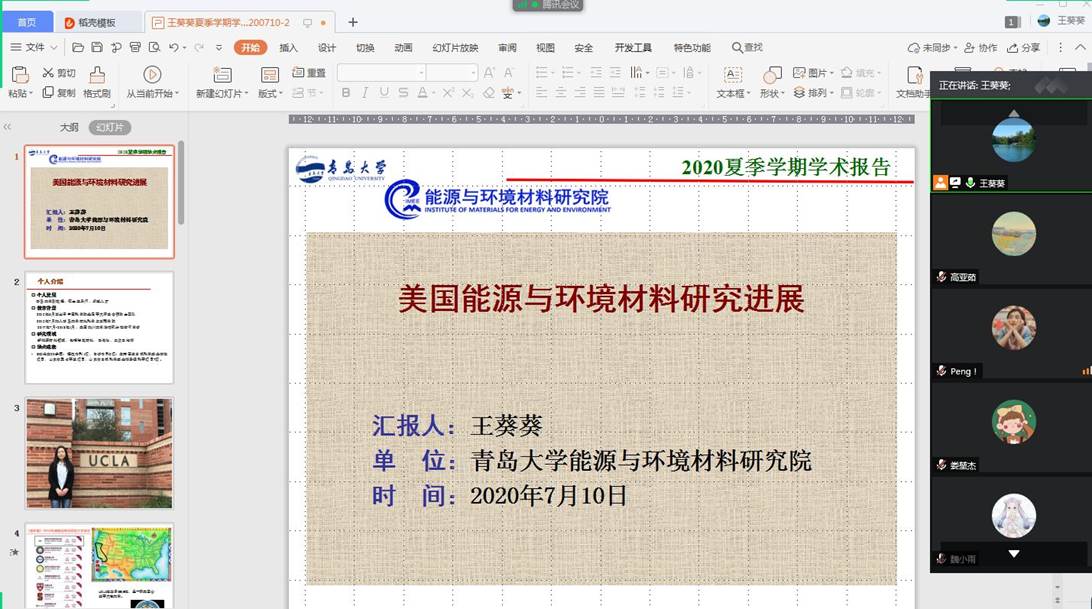Click the Save icon in quick toolbar
Screen dimensions: 1092x609
tap(97, 47)
